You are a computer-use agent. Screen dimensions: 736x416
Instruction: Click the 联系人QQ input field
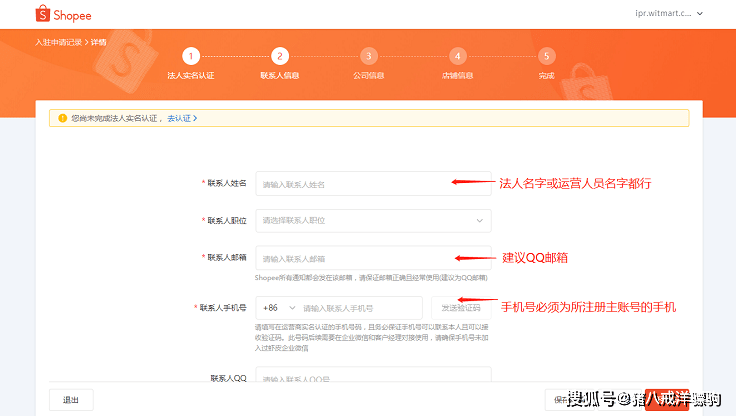[x=373, y=379]
